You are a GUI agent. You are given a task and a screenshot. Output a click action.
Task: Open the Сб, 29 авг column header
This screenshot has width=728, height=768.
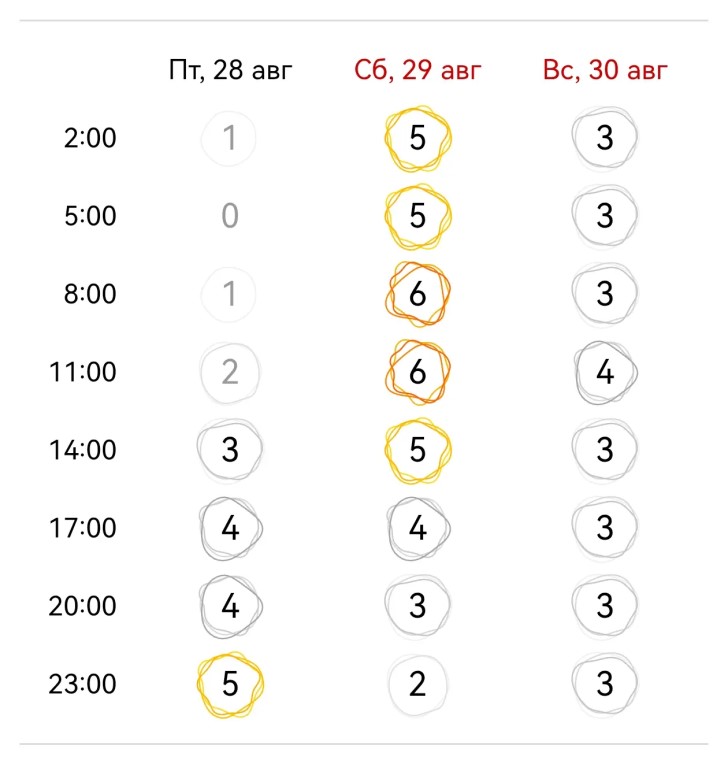pyautogui.click(x=418, y=70)
